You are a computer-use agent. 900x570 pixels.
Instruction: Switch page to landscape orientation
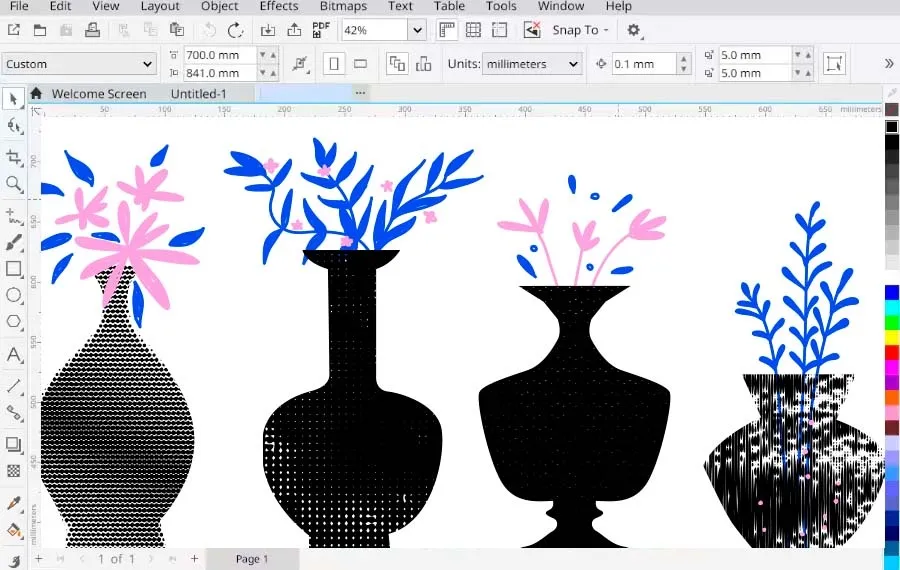click(x=361, y=64)
